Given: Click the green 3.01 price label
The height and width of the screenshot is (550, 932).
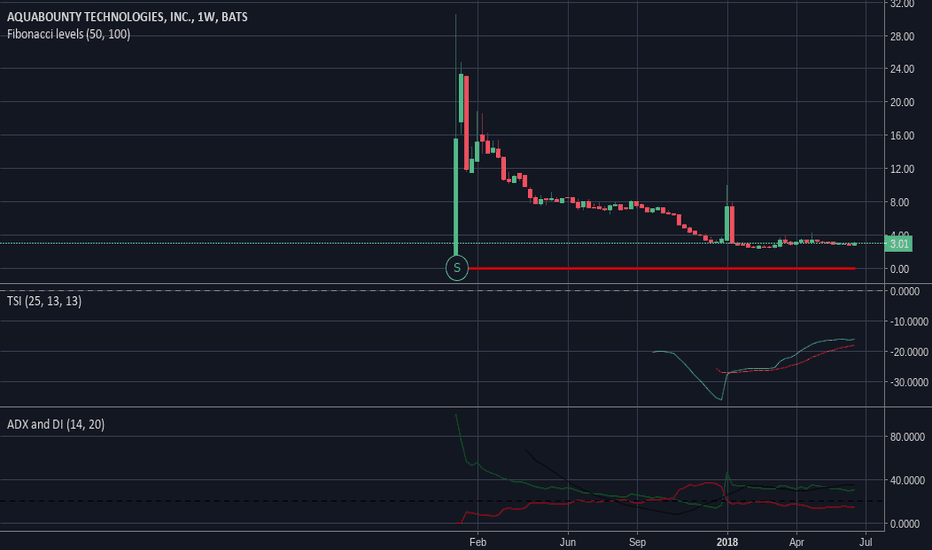Looking at the screenshot, I should [x=899, y=244].
